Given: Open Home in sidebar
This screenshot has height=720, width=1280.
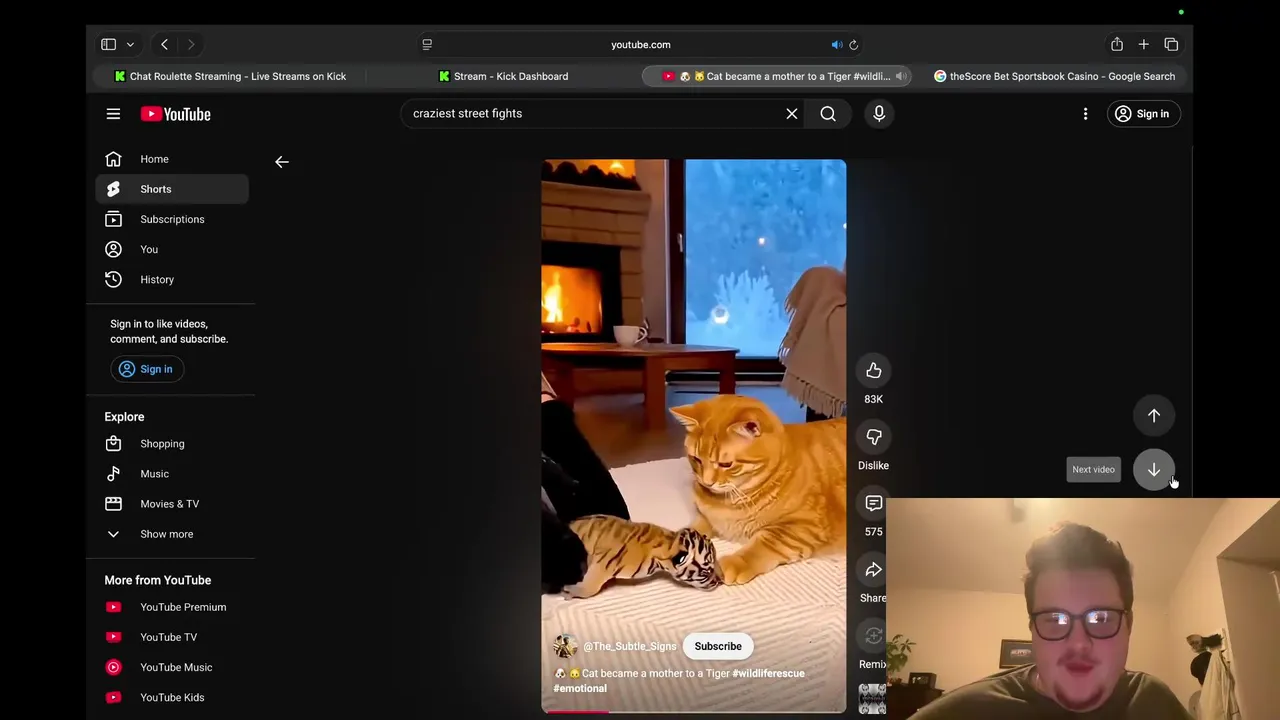Looking at the screenshot, I should tap(172, 159).
